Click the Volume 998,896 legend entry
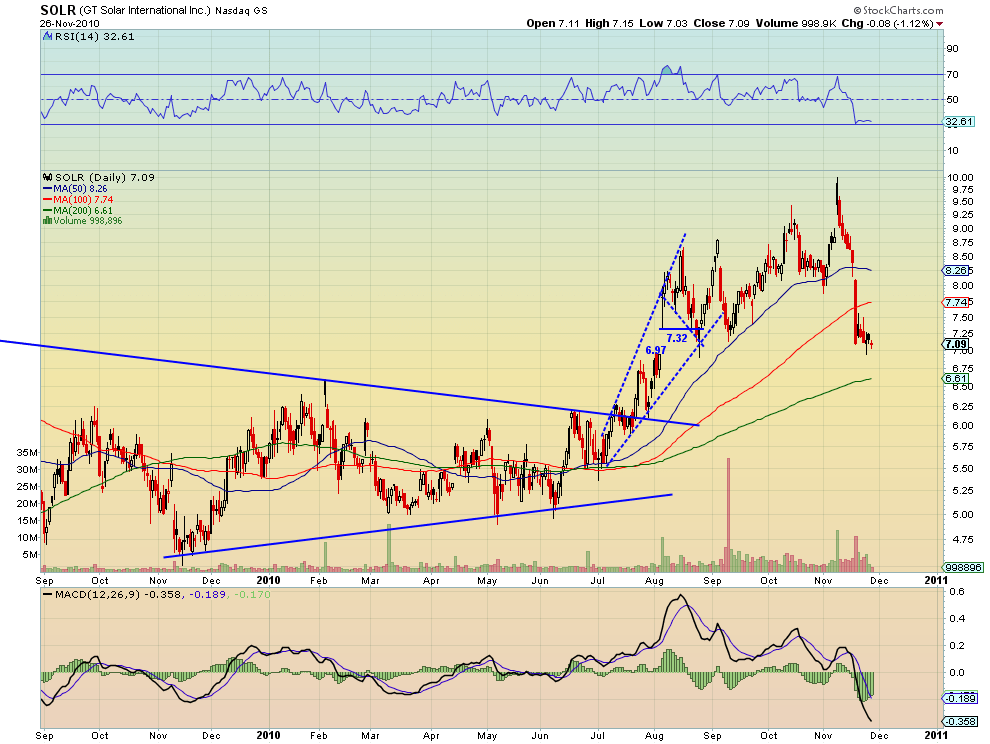 tap(88, 221)
